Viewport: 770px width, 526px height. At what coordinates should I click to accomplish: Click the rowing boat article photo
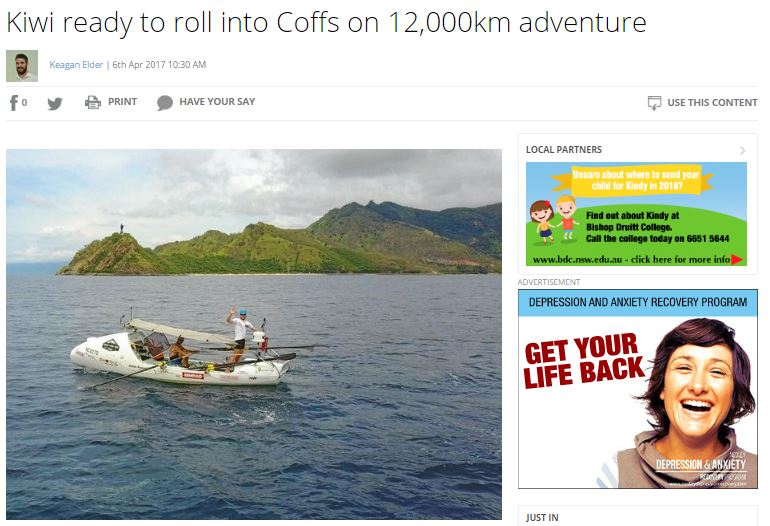pyautogui.click(x=254, y=334)
